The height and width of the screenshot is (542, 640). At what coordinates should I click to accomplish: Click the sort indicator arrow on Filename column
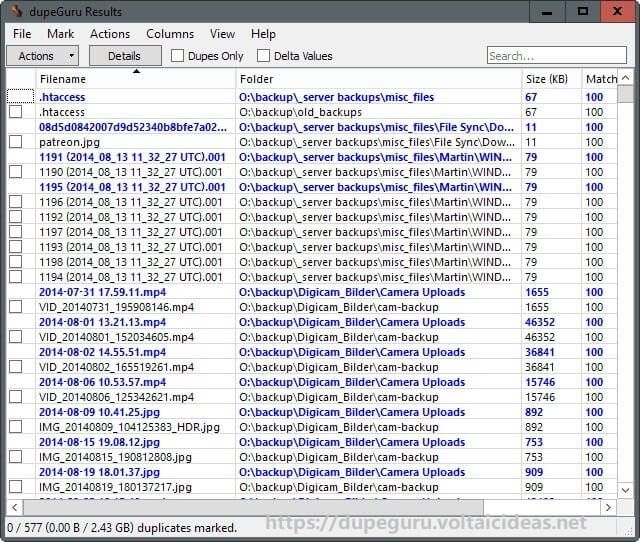(x=136, y=71)
